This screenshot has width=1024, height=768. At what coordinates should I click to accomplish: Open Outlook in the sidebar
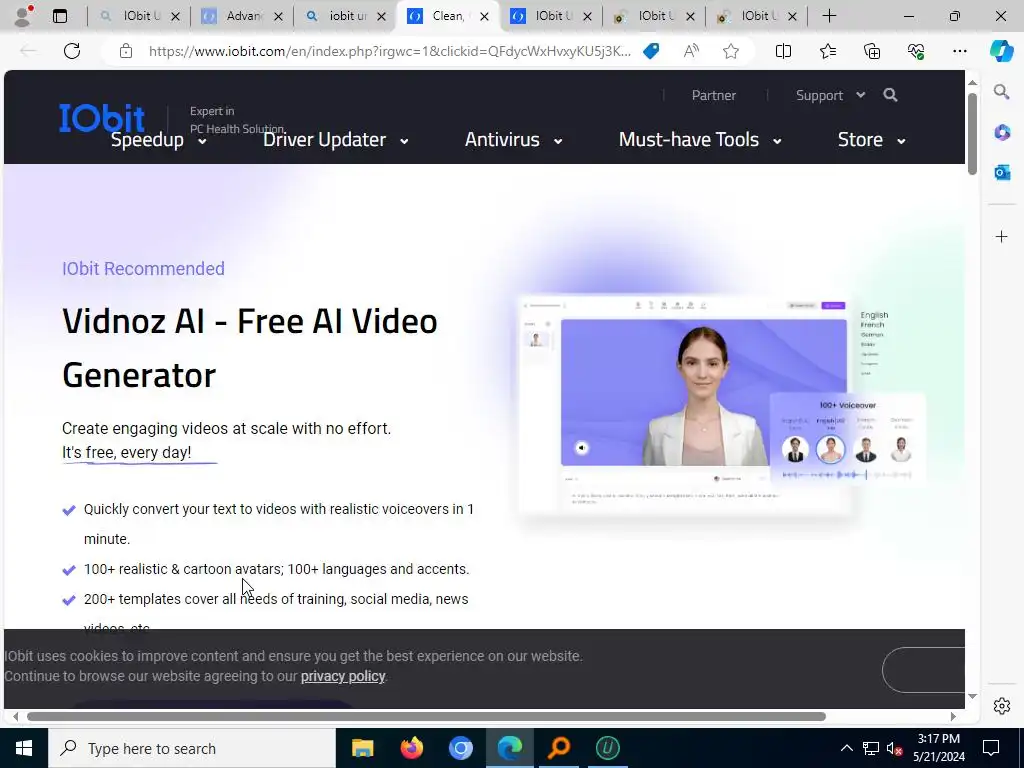pos(1002,172)
